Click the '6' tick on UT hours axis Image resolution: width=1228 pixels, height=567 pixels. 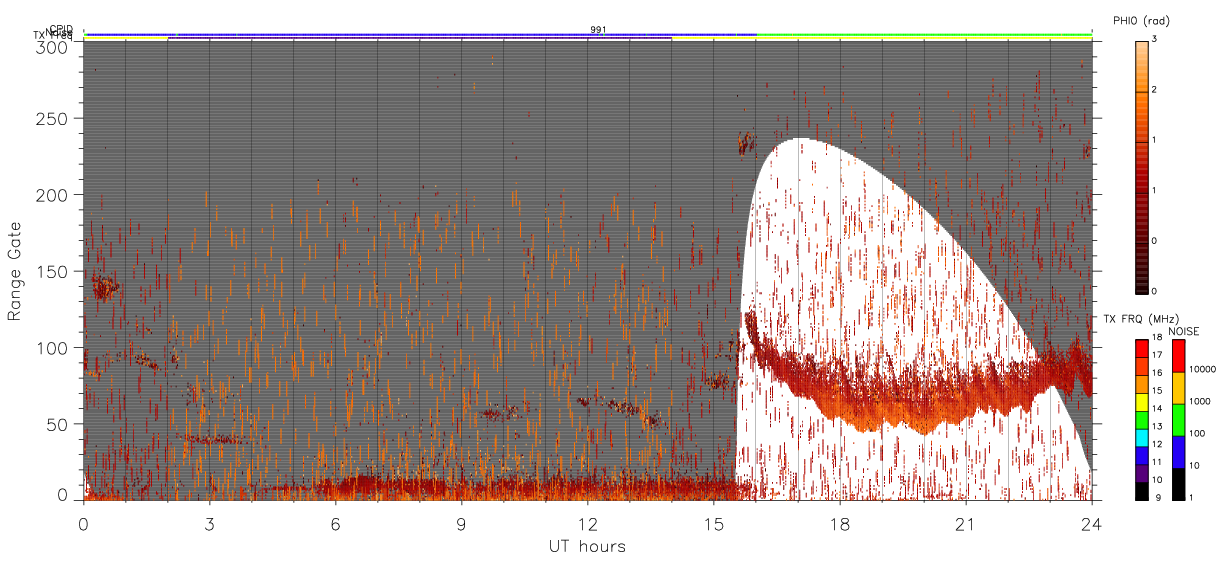335,523
